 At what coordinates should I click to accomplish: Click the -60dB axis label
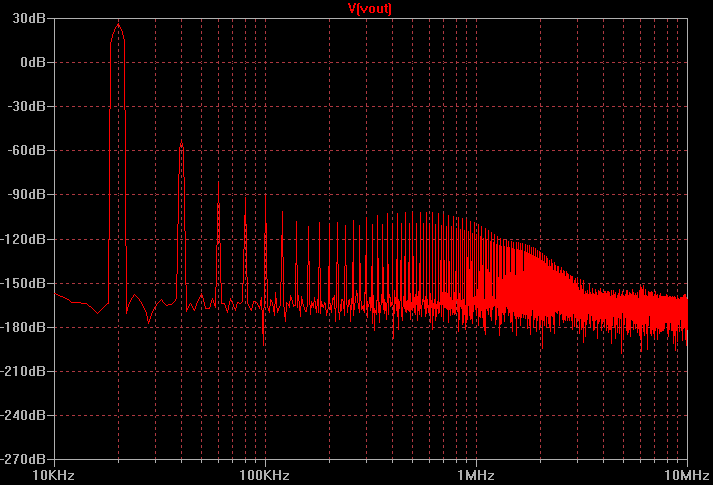point(27,150)
